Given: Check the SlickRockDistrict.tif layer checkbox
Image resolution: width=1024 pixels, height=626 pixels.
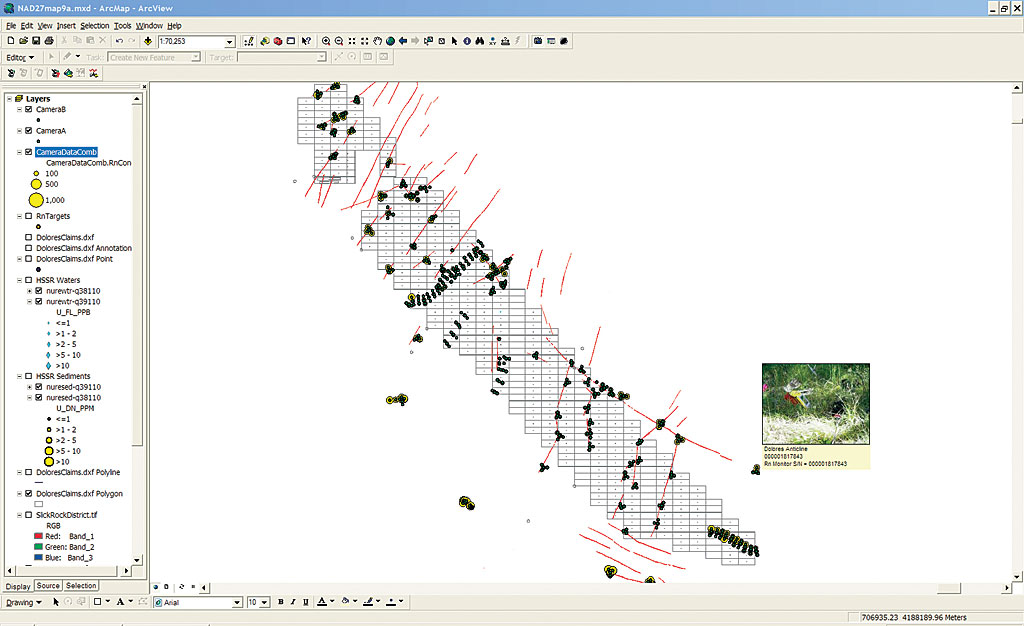Looking at the screenshot, I should [x=29, y=515].
